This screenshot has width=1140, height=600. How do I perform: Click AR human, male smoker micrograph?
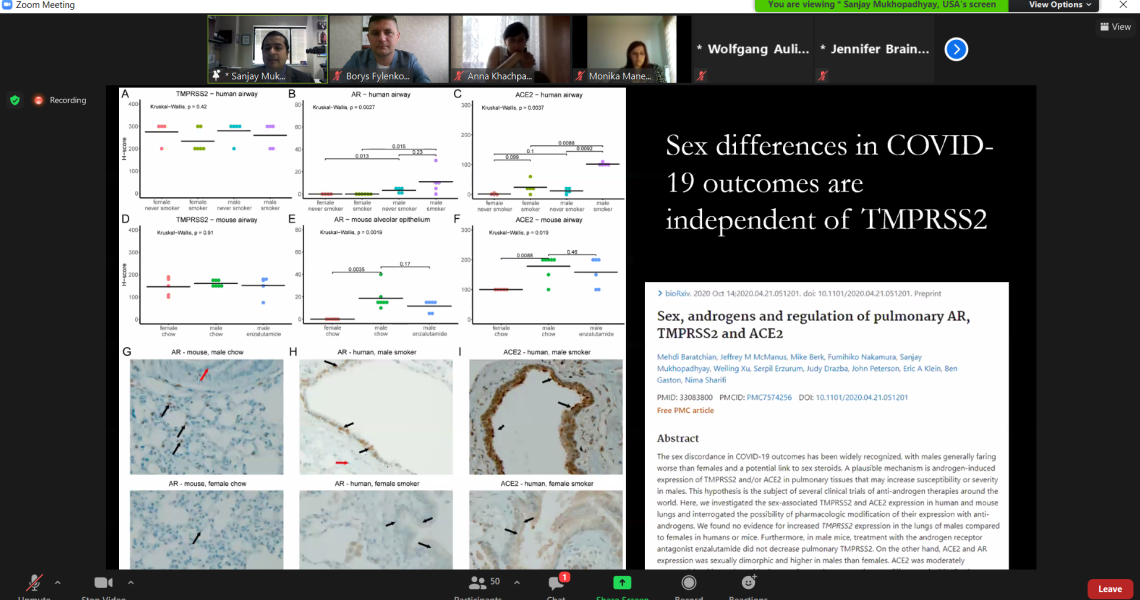click(x=376, y=417)
